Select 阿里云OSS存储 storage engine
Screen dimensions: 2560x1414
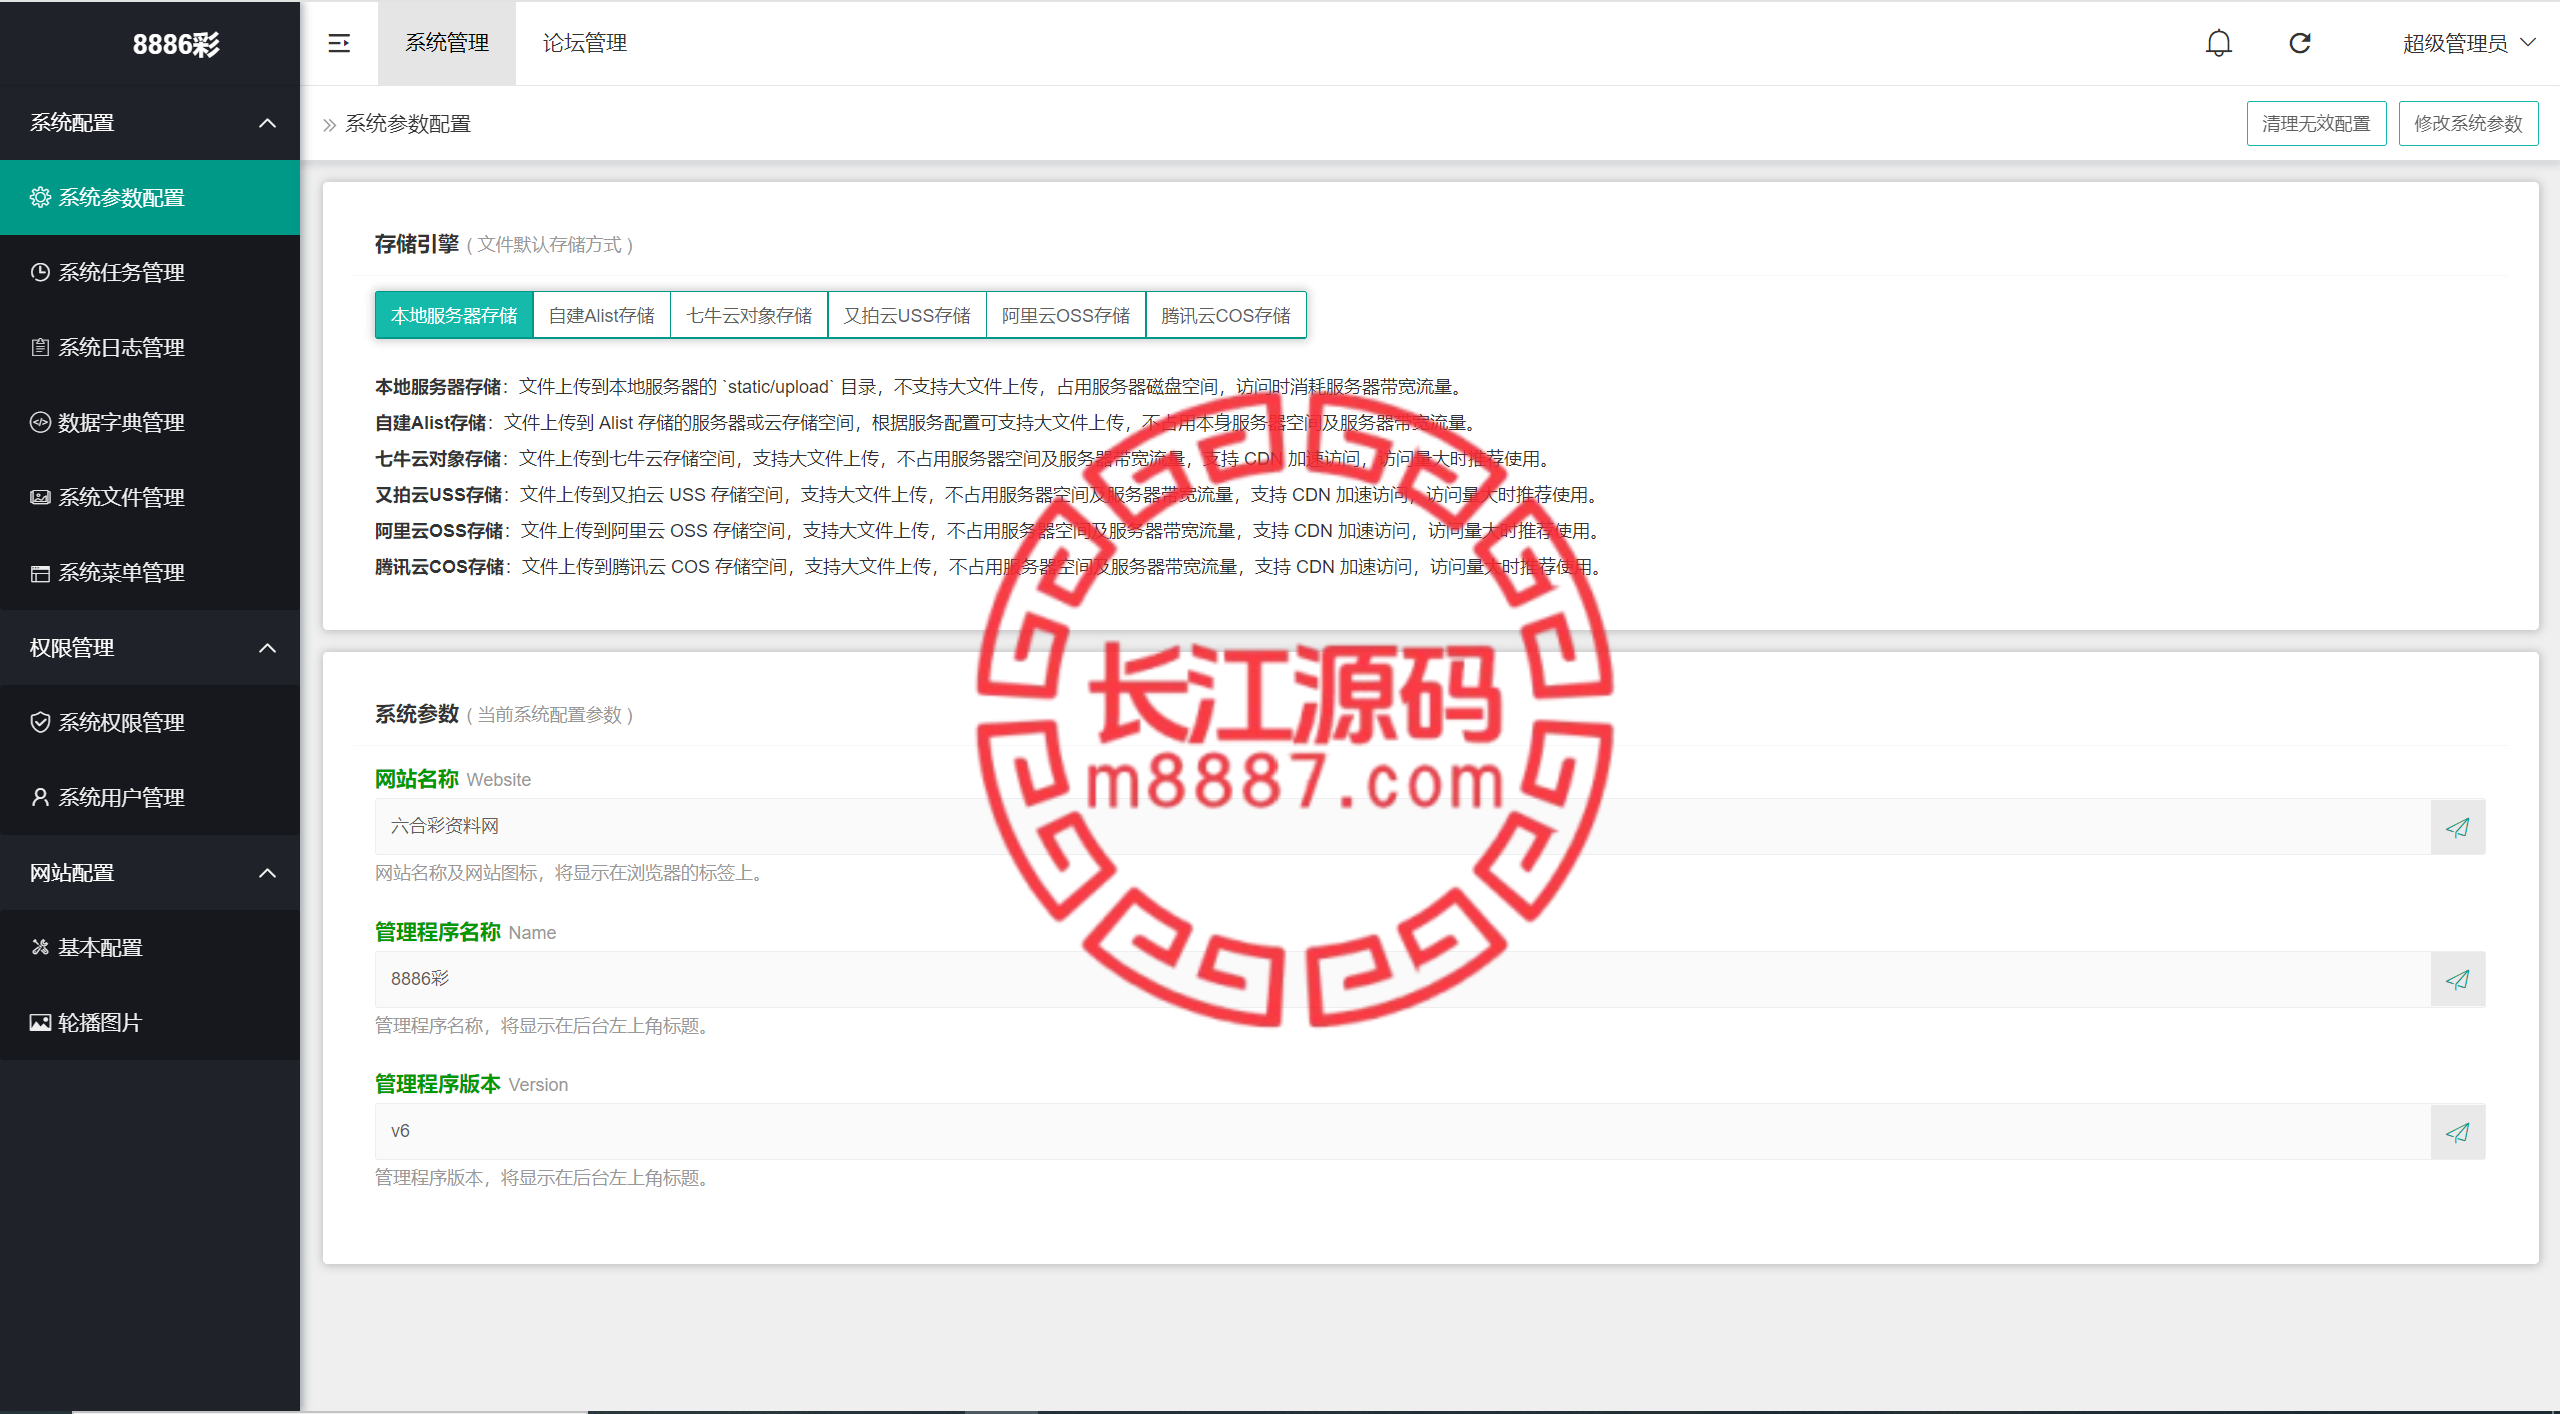click(1066, 315)
